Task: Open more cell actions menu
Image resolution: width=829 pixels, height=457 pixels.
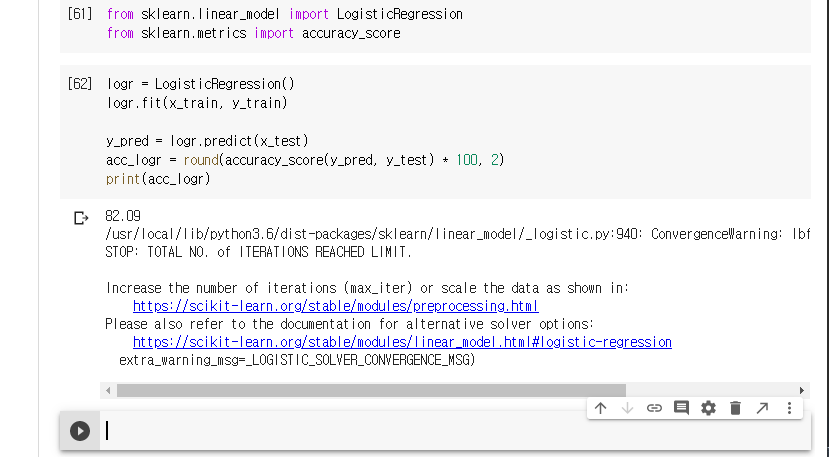Action: pyautogui.click(x=789, y=408)
